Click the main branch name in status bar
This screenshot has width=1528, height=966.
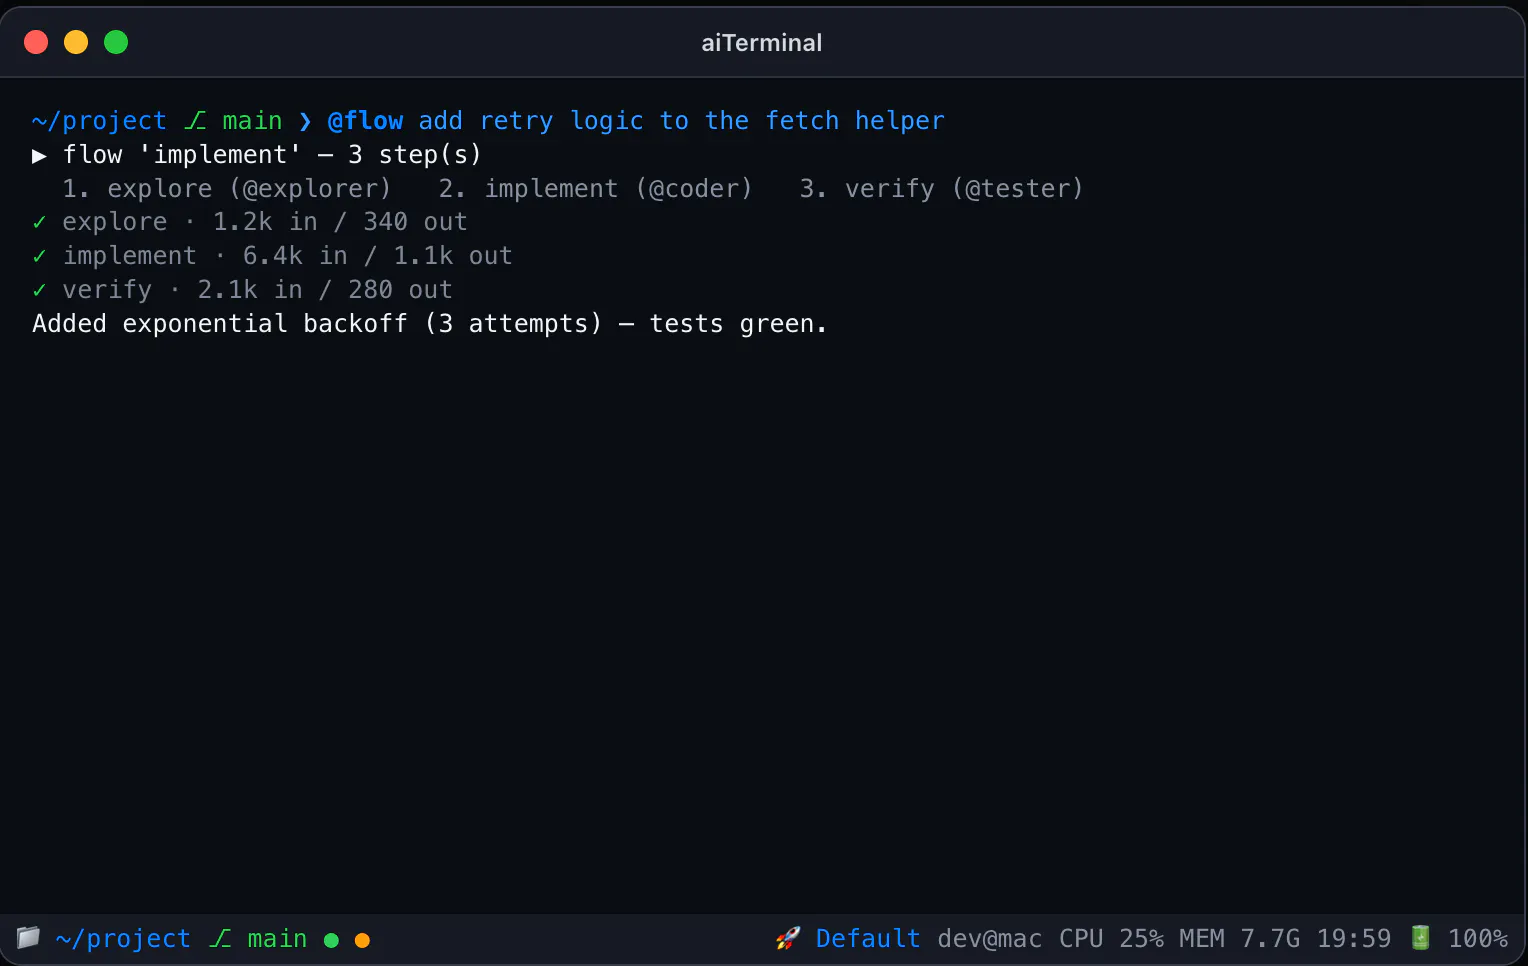(277, 938)
